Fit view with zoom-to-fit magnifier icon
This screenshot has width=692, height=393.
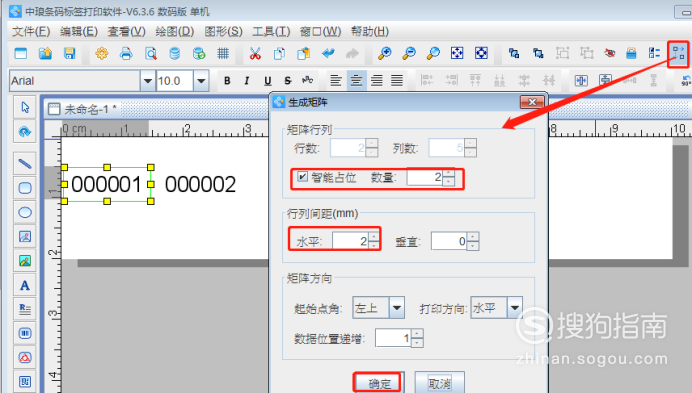point(433,53)
